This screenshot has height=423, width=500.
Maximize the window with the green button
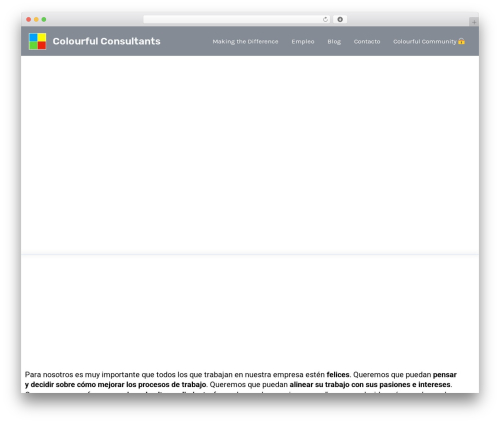pos(44,20)
